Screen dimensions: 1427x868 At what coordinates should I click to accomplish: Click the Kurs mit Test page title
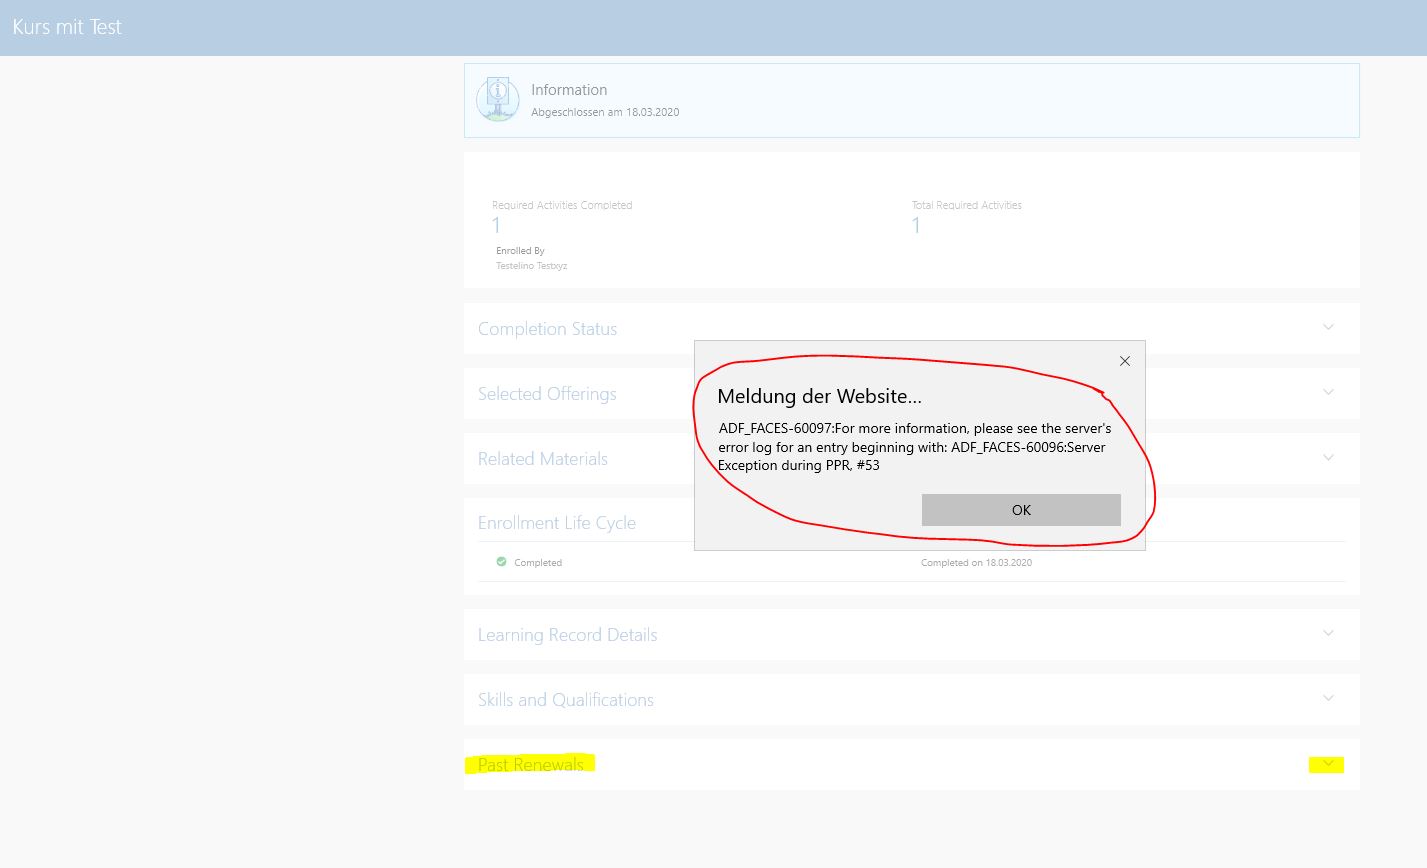click(67, 27)
